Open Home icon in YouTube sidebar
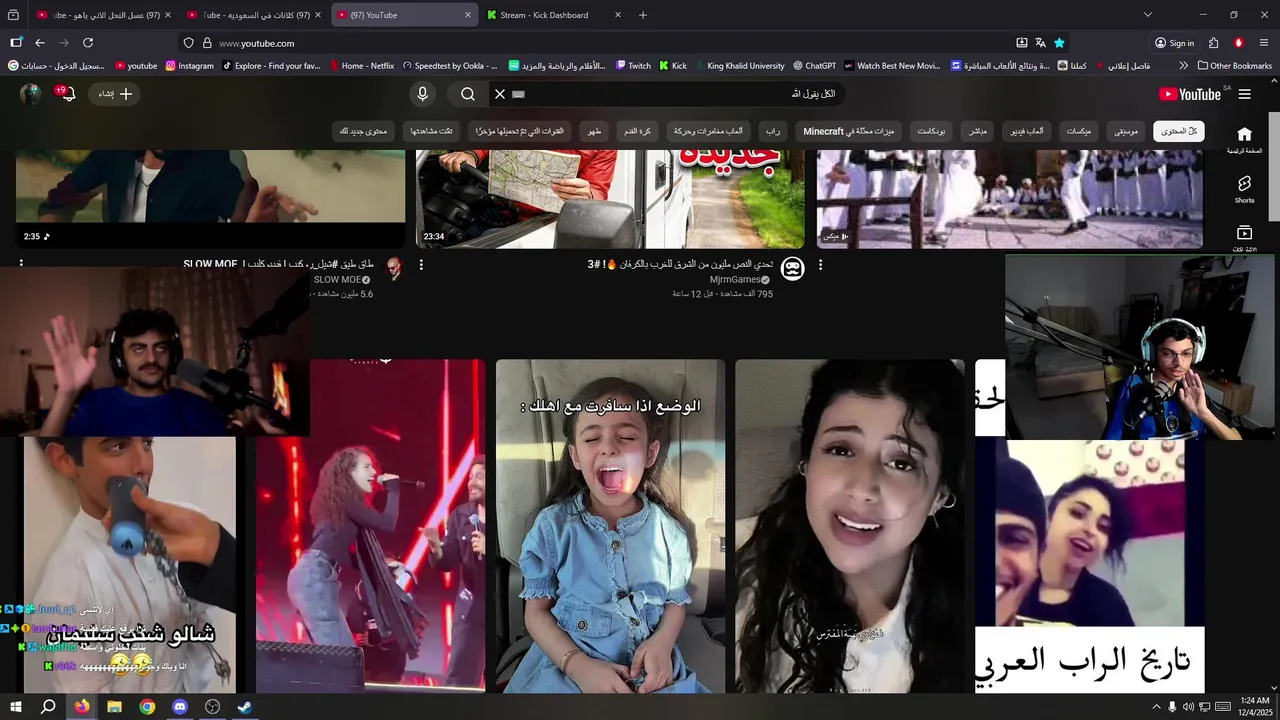 [1244, 139]
